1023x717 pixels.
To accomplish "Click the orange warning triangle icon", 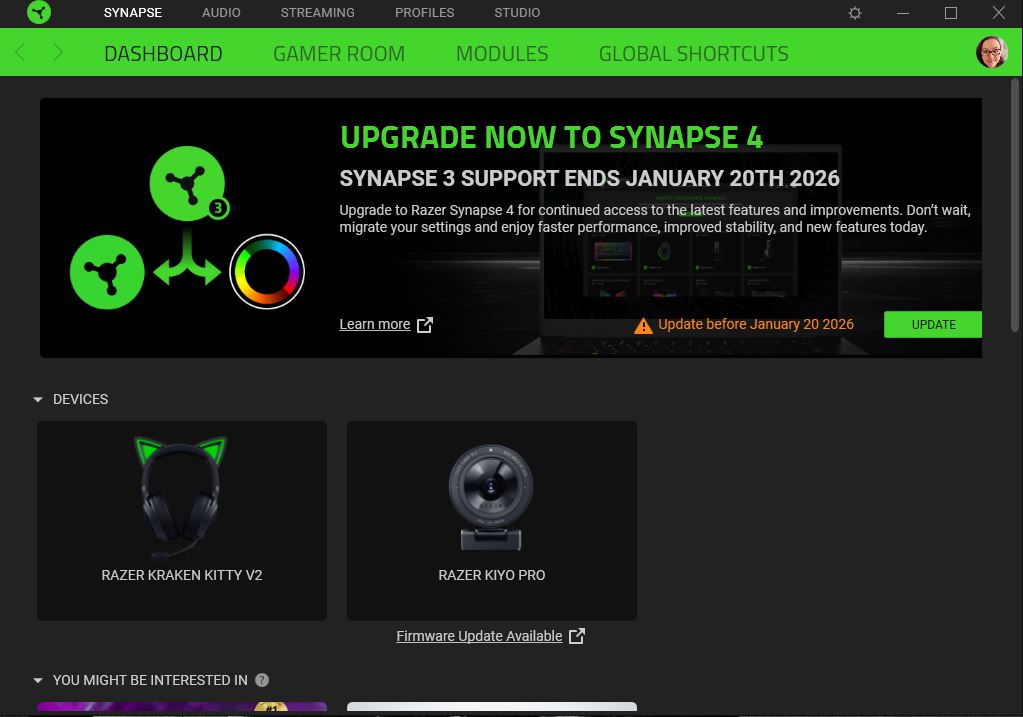I will 643,326.
